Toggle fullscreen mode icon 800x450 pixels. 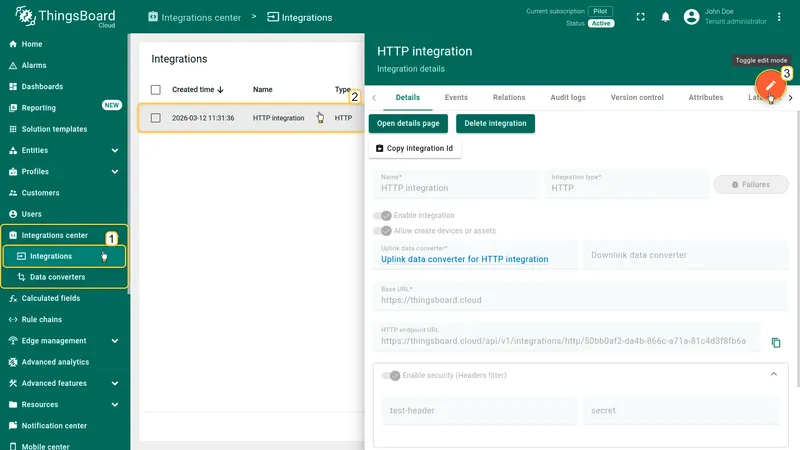click(640, 17)
